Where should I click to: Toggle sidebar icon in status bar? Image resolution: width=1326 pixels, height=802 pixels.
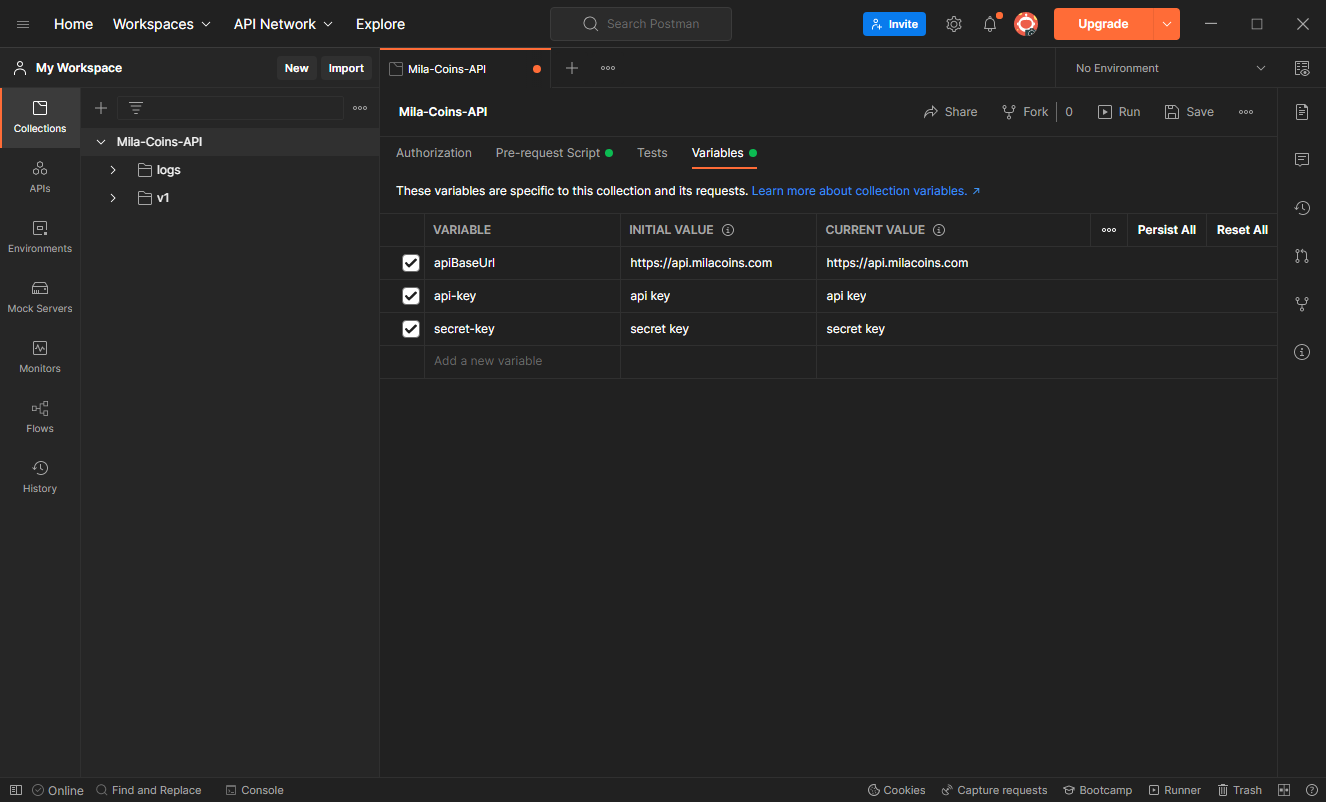pos(16,790)
